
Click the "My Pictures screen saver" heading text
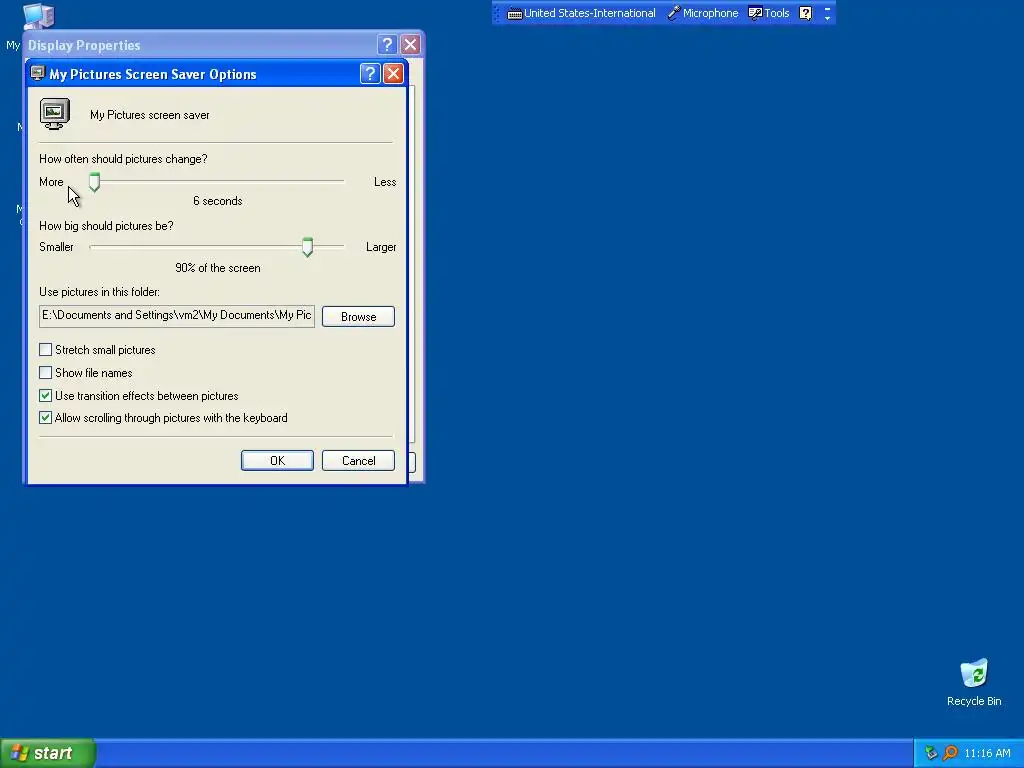coord(150,115)
